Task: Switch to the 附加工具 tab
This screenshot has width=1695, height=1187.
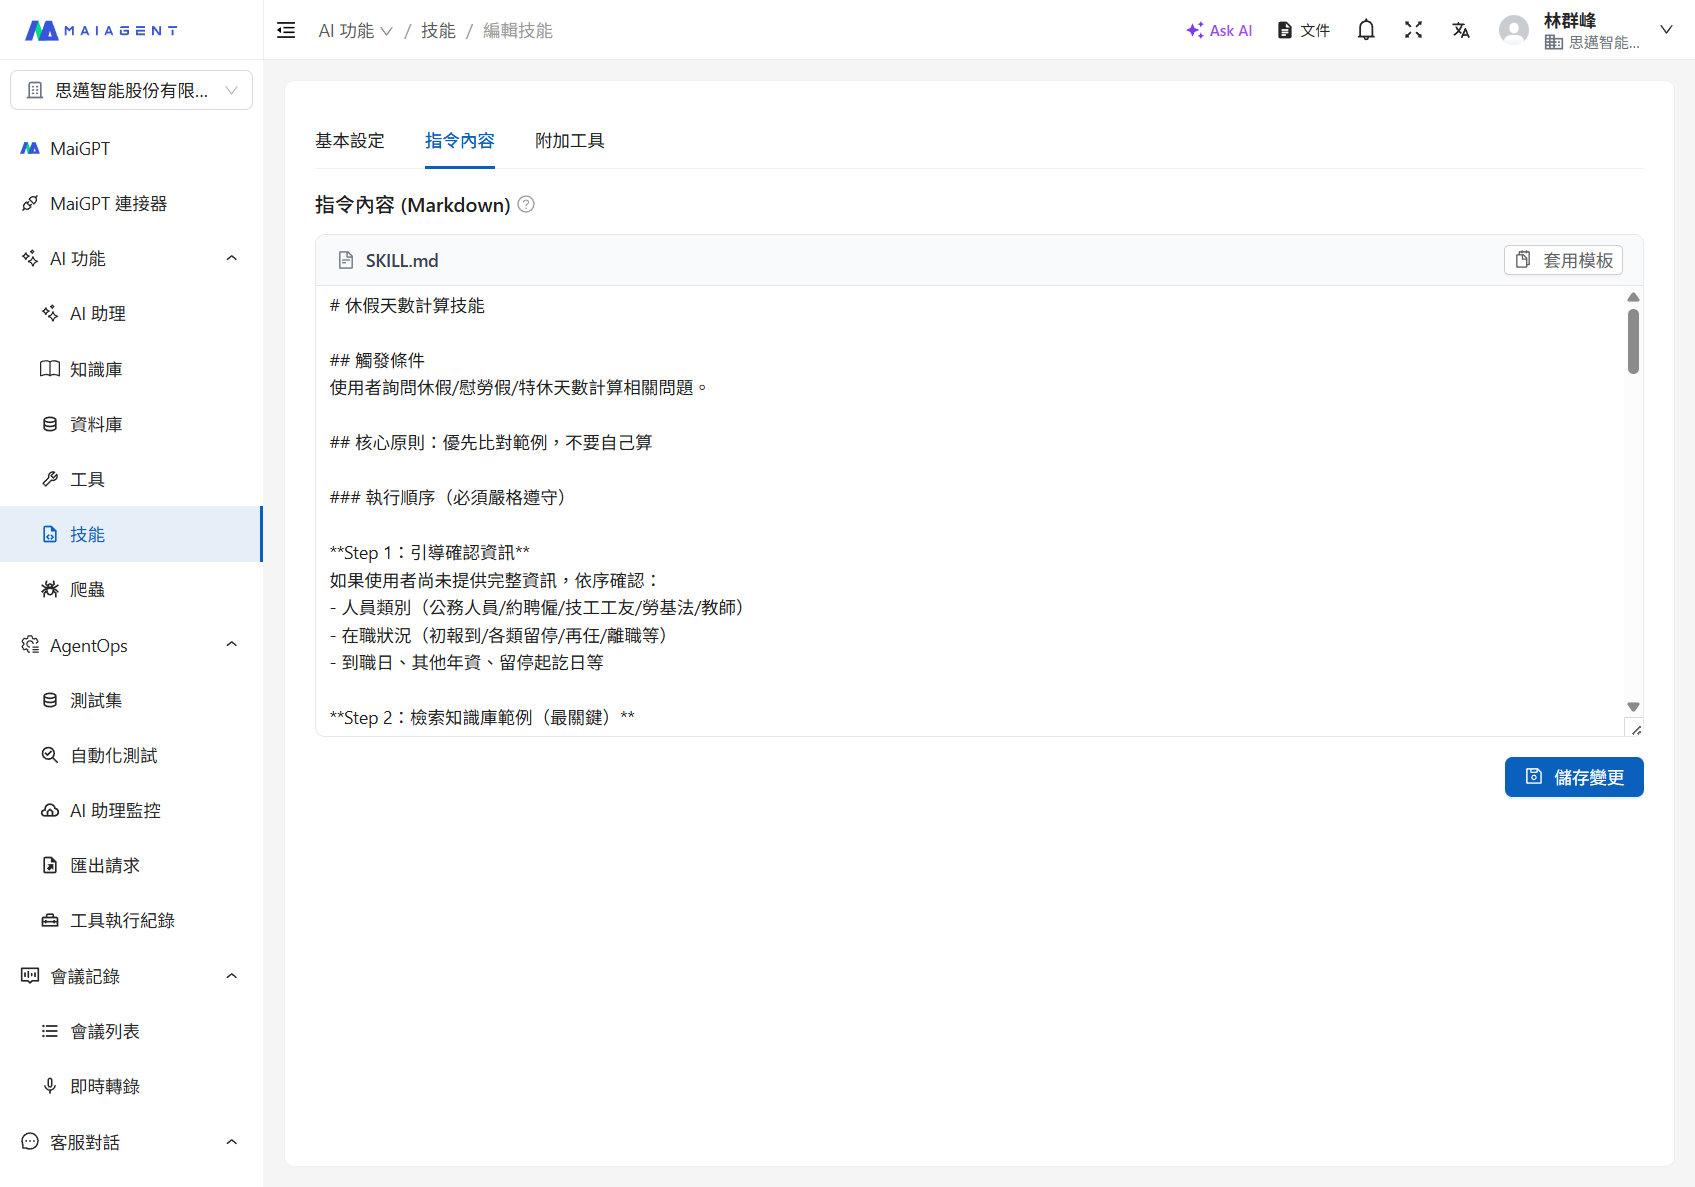Action: coord(569,141)
